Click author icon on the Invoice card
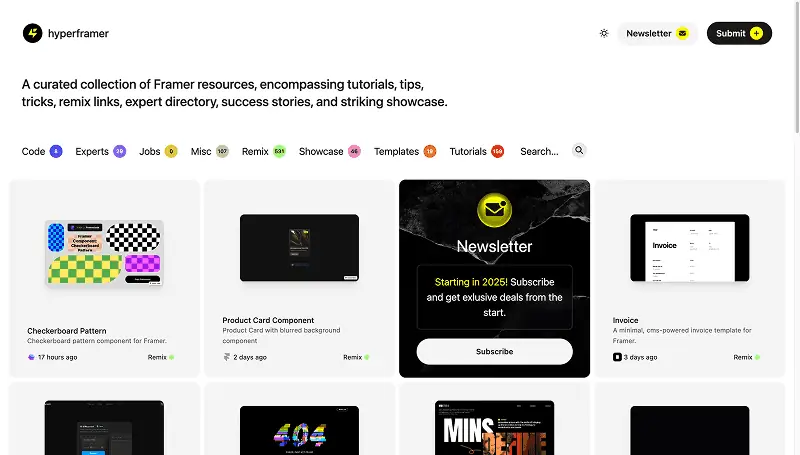The image size is (800, 455). [617, 357]
